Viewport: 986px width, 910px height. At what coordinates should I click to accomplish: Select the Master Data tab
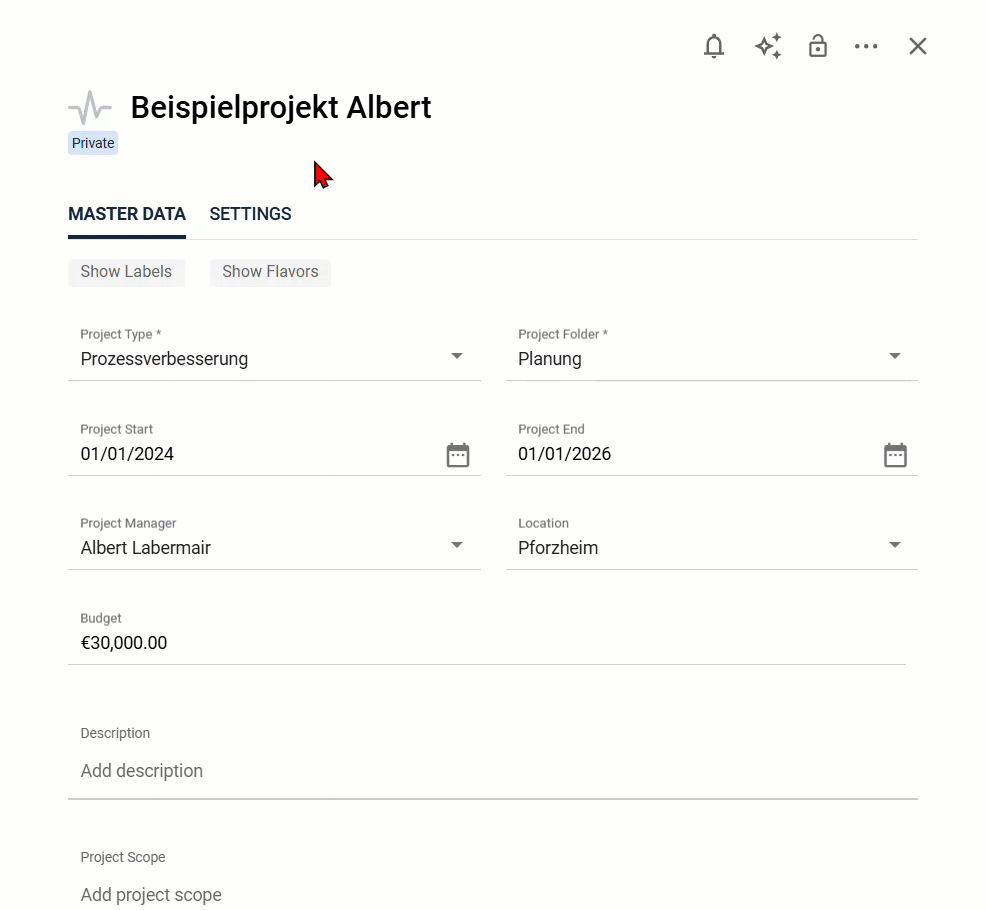(127, 214)
